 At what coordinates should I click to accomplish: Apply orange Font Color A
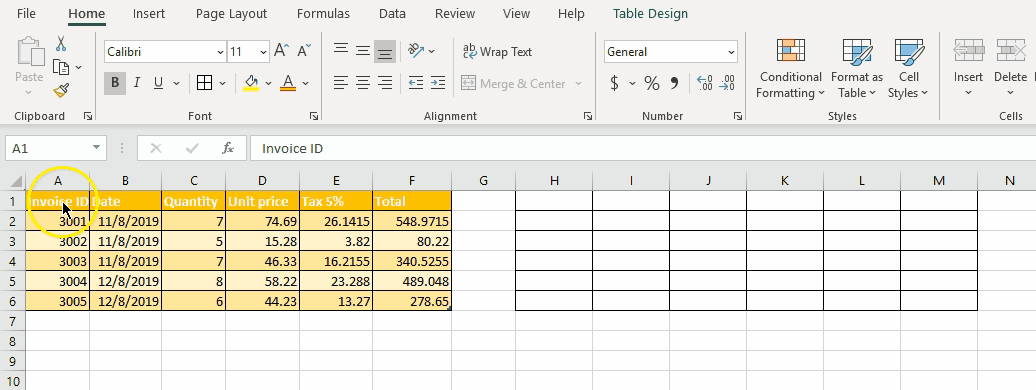tap(287, 83)
